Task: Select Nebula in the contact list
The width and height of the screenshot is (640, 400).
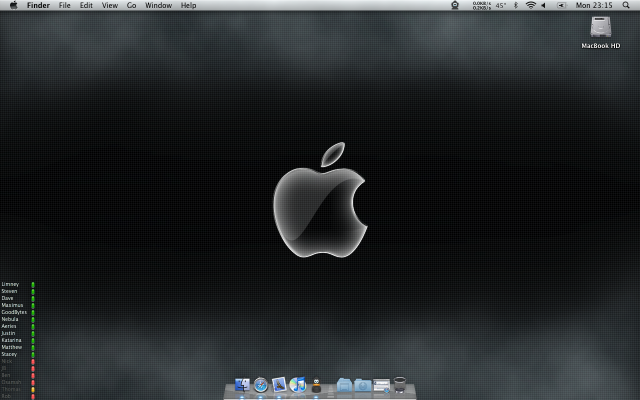Action: coord(10,319)
